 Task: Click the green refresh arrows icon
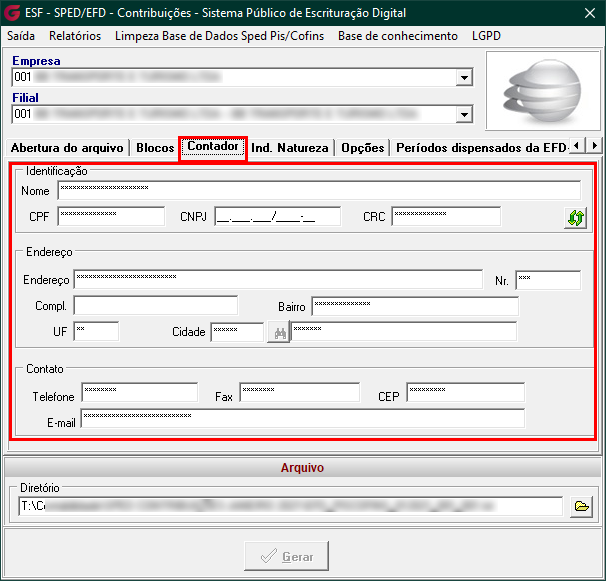575,218
